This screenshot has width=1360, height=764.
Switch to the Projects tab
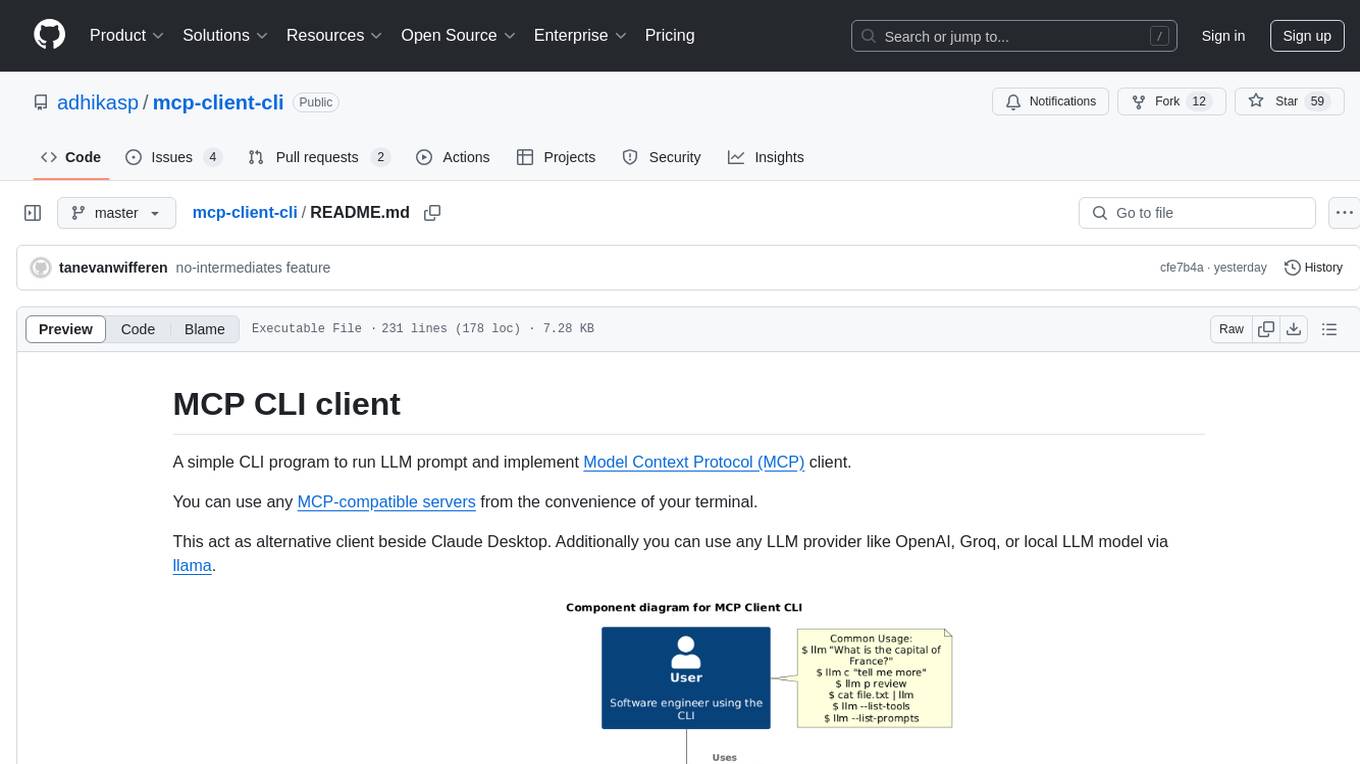point(556,157)
